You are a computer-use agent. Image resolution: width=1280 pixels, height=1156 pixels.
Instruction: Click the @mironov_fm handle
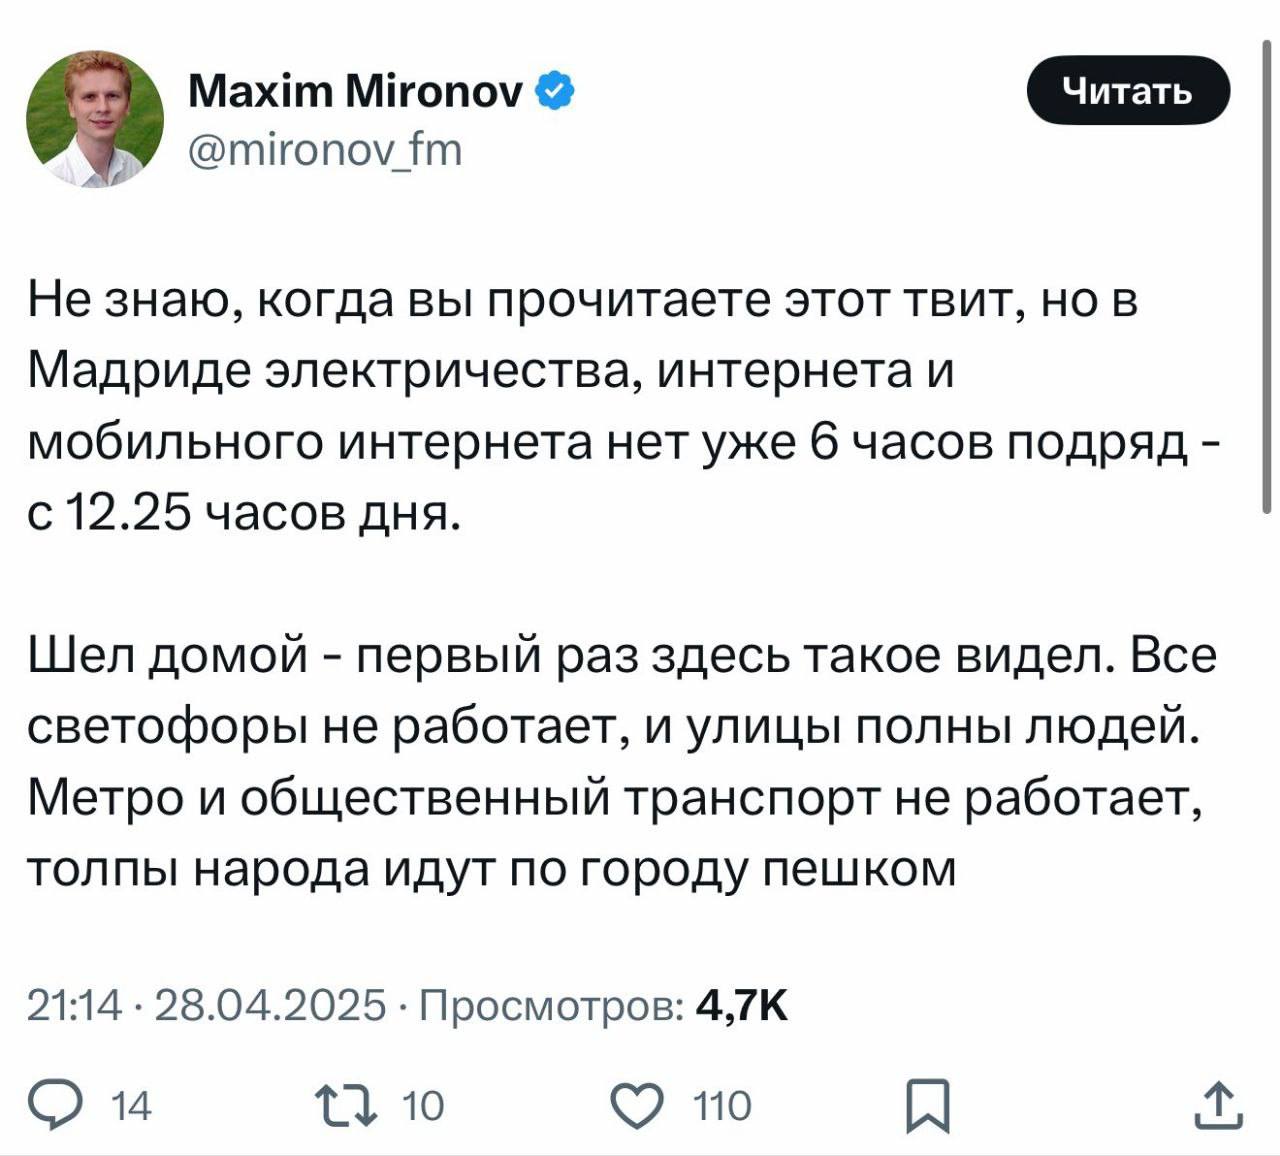pyautogui.click(x=325, y=150)
